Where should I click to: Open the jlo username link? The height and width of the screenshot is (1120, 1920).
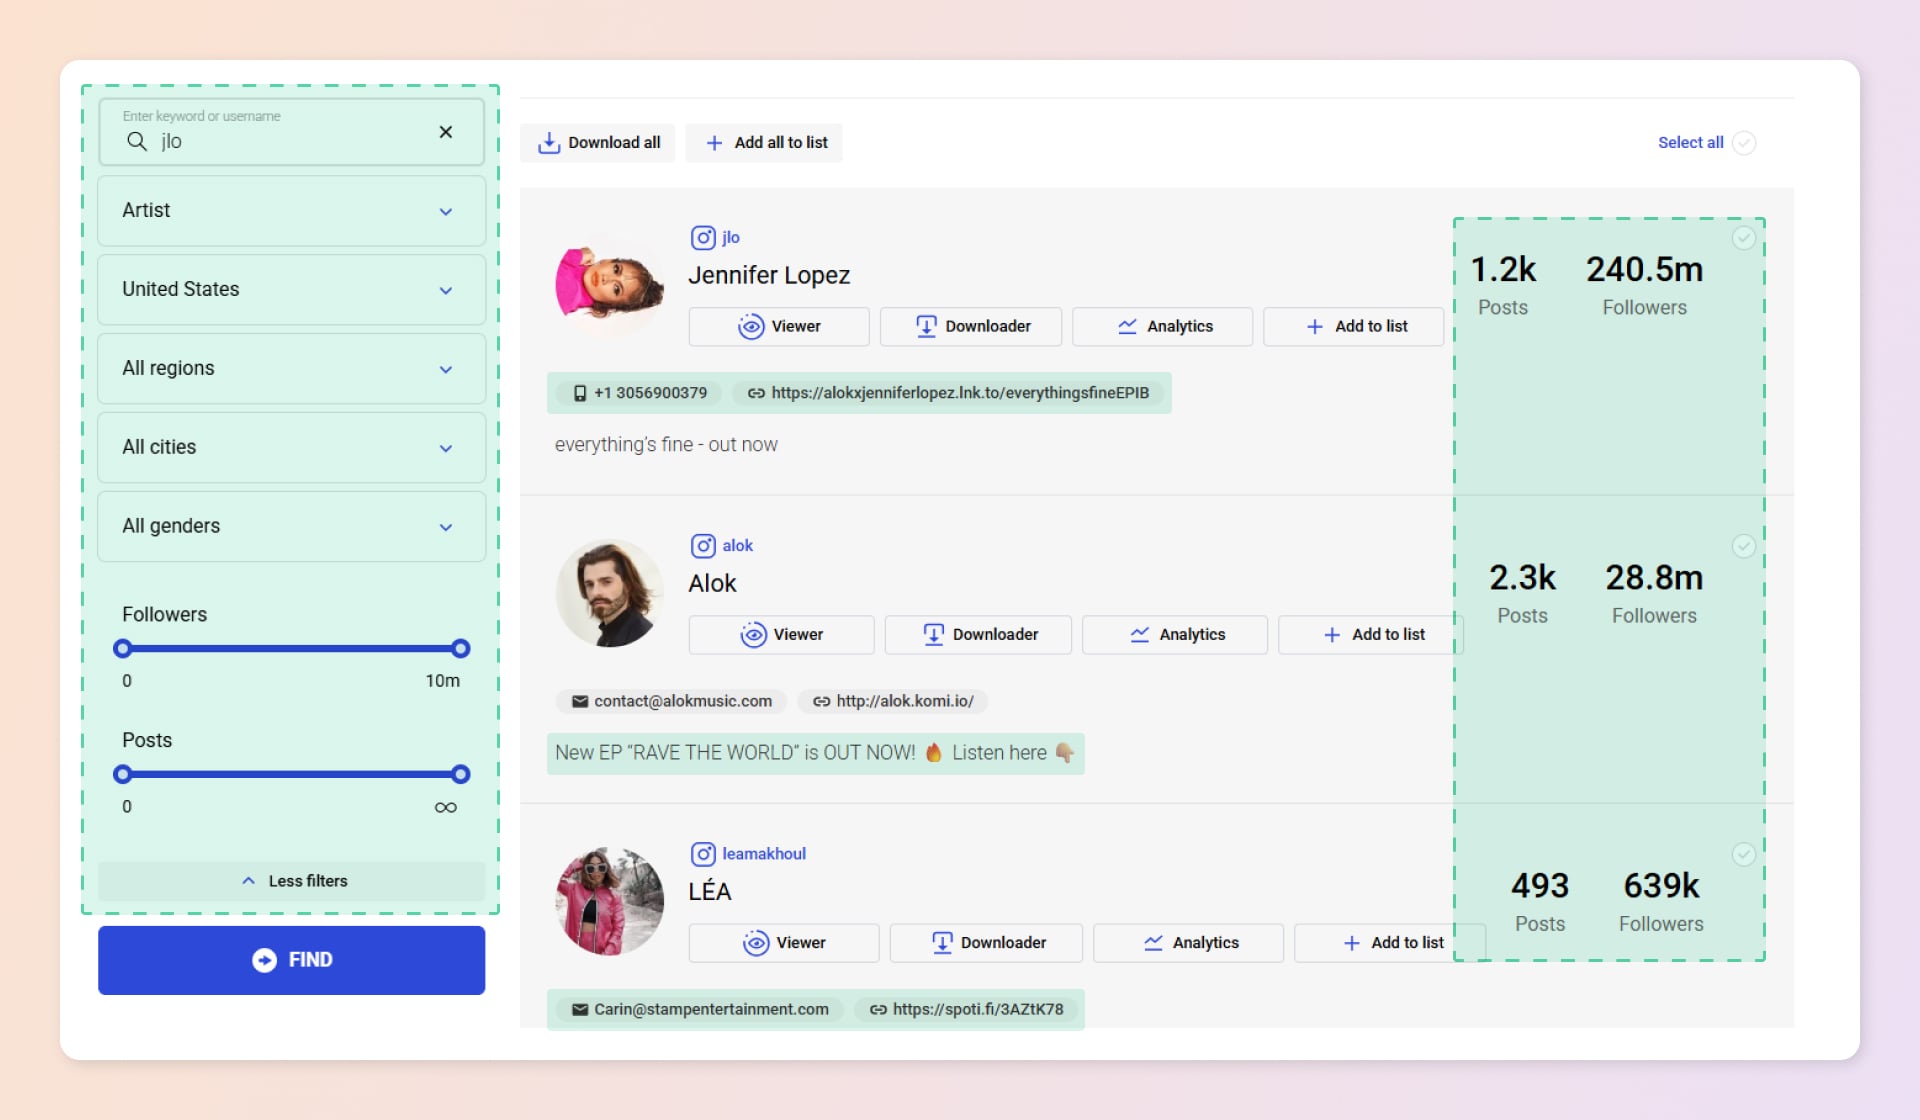coord(731,238)
